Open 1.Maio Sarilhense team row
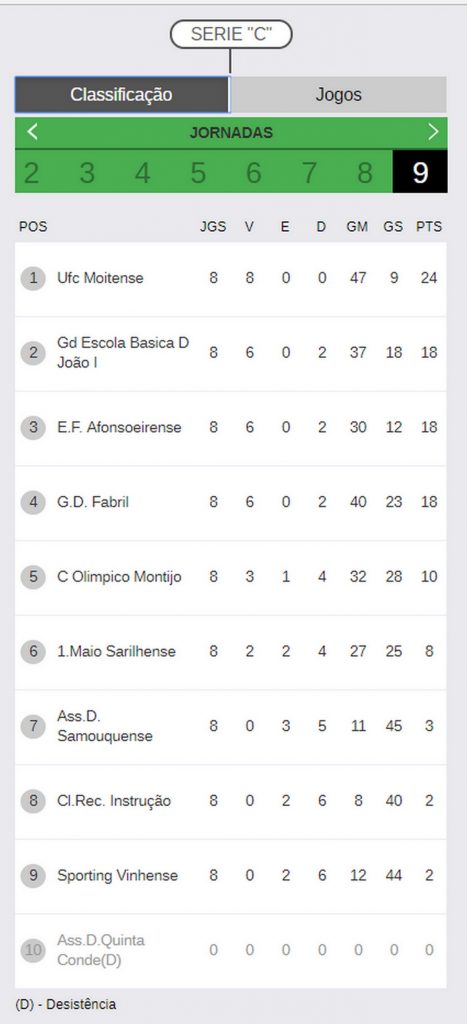 (231, 652)
